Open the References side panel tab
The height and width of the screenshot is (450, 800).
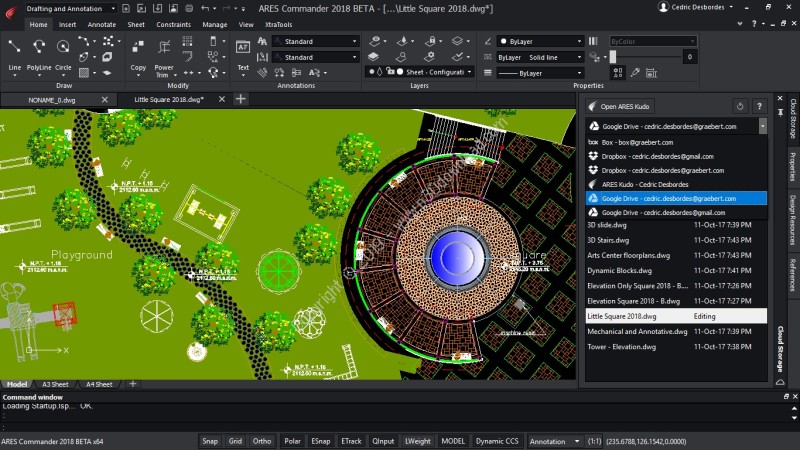pyautogui.click(x=792, y=274)
